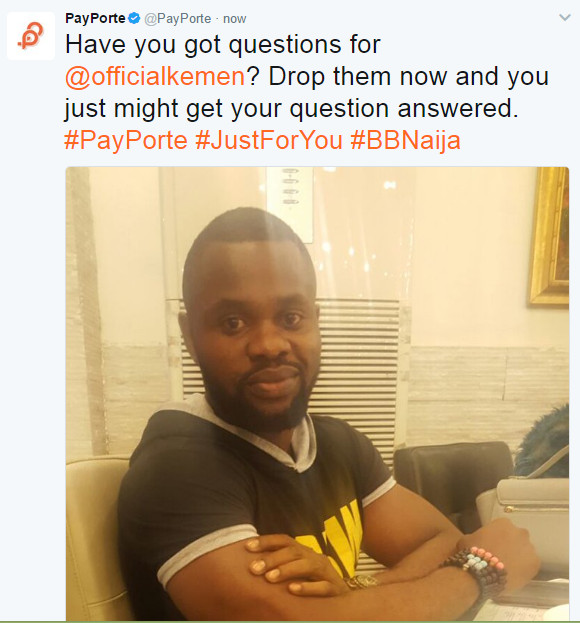This screenshot has width=580, height=623.
Task: Click the blue verified badge beside PayPorte
Action: pyautogui.click(x=135, y=18)
